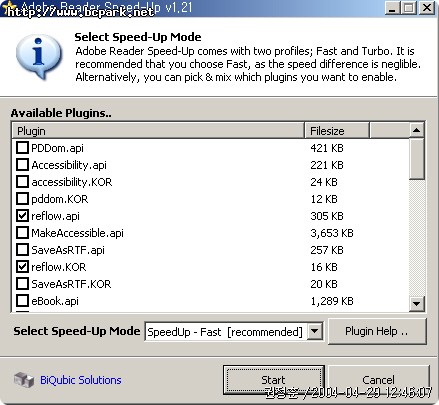Enable the eBook.api checkbox
The width and height of the screenshot is (439, 405).
pyautogui.click(x=22, y=301)
